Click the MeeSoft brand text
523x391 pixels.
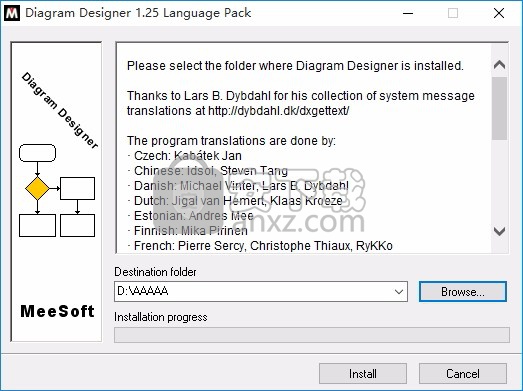(x=57, y=311)
